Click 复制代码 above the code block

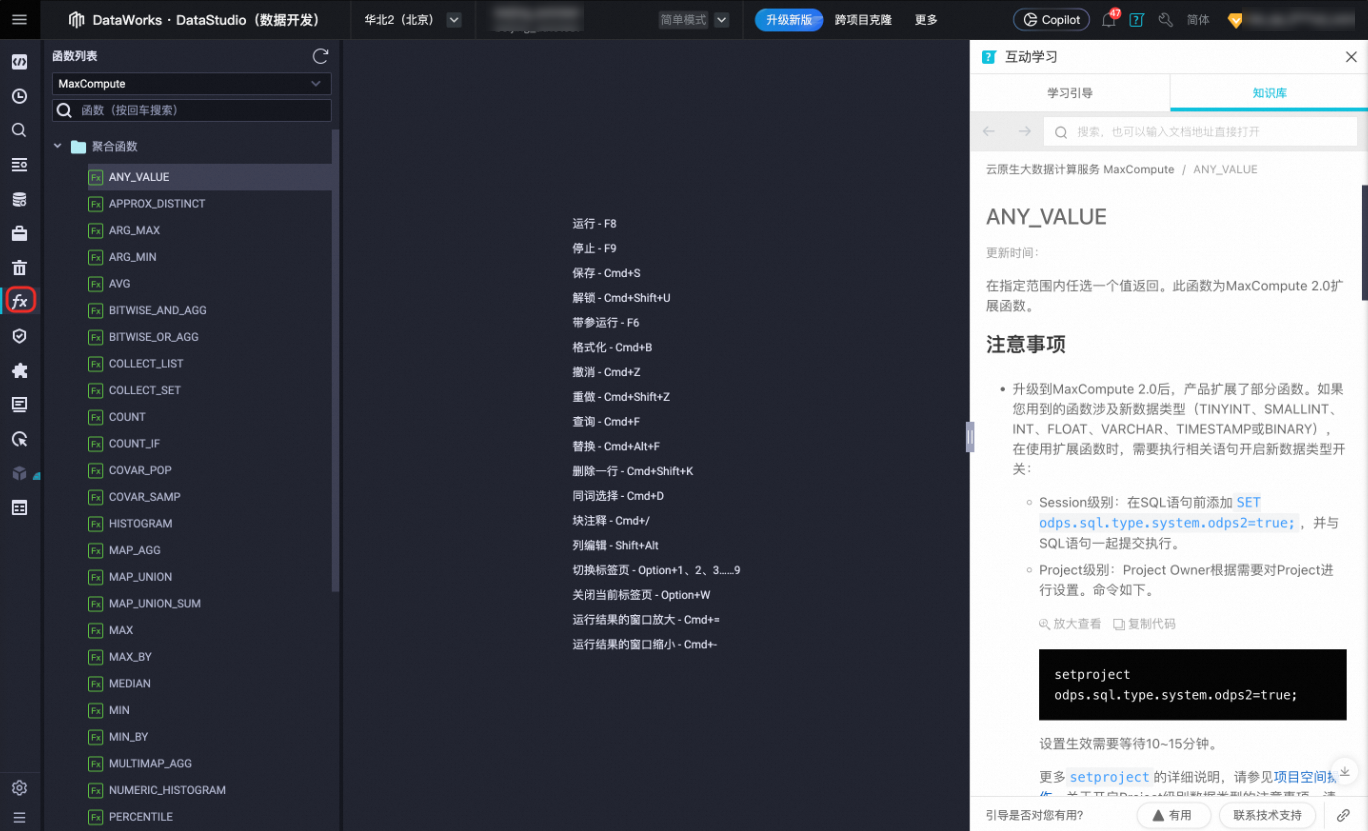pos(1144,624)
